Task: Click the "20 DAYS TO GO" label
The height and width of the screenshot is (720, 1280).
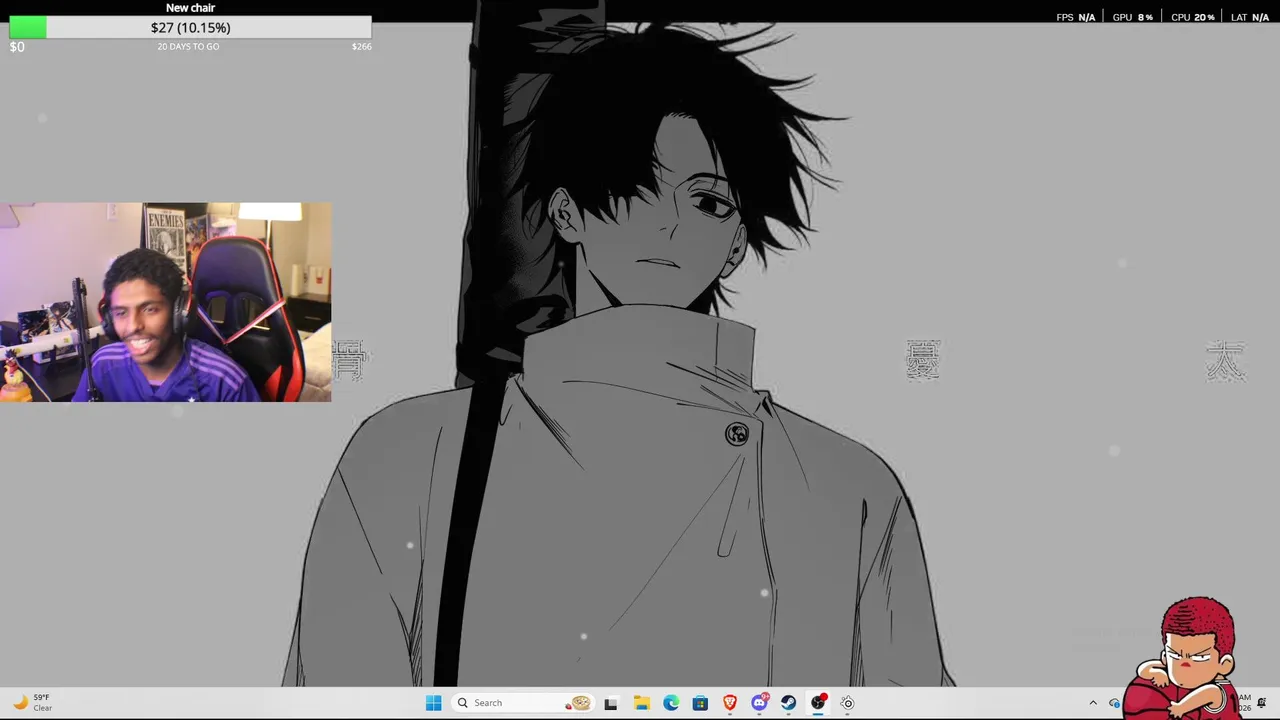Action: 188,47
